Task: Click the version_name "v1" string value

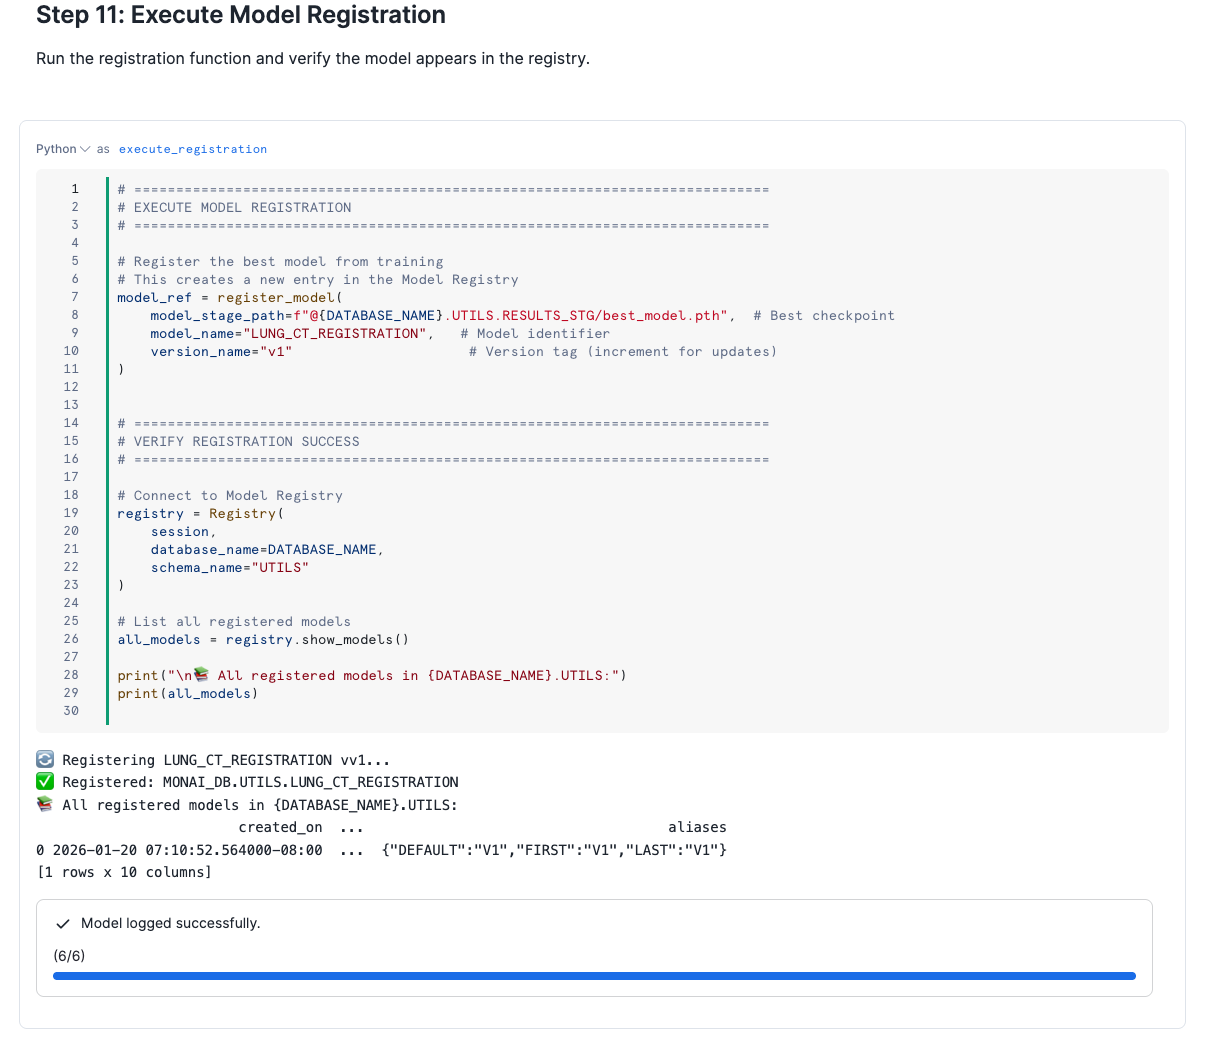Action: coord(276,351)
